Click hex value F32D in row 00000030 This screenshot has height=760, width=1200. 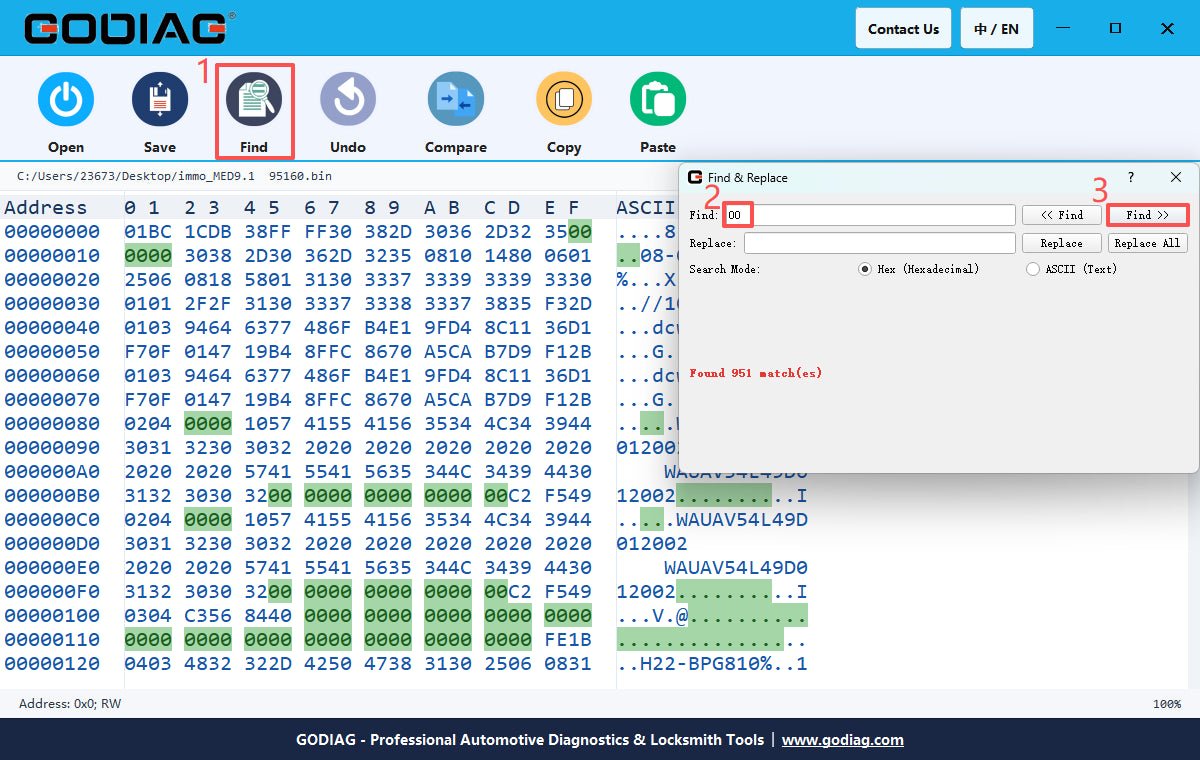pyautogui.click(x=568, y=304)
